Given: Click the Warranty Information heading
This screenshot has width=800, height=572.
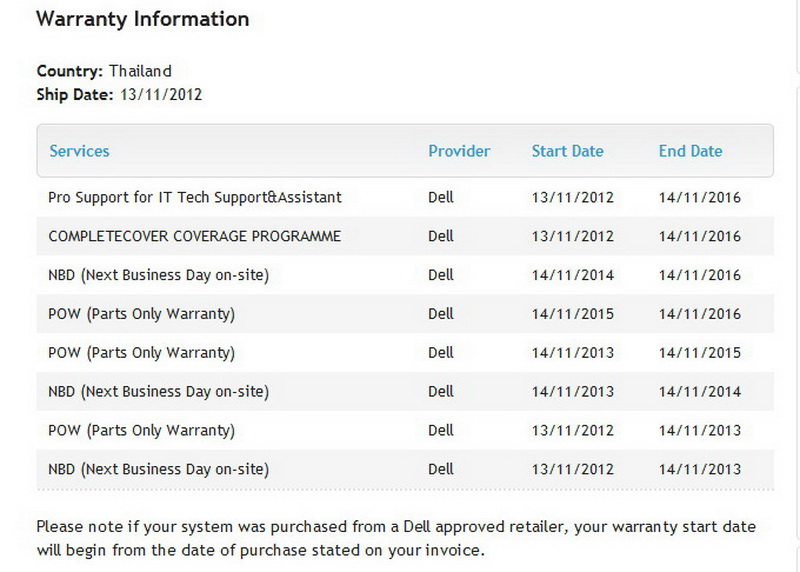Looking at the screenshot, I should pyautogui.click(x=143, y=19).
